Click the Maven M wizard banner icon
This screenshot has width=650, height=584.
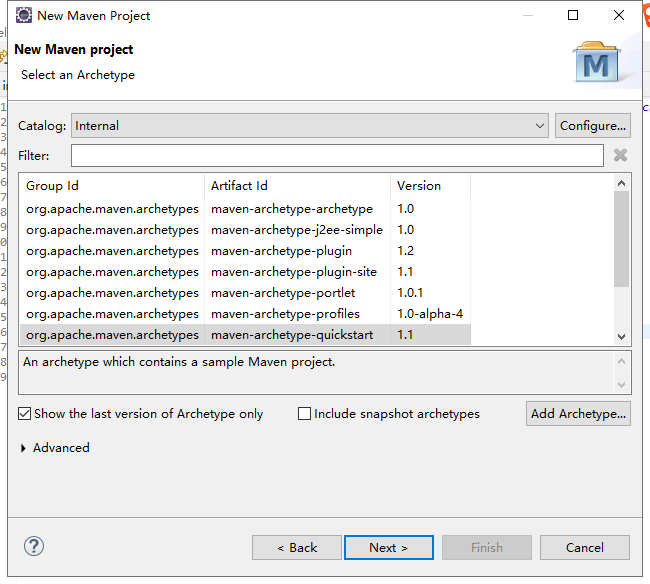(x=597, y=61)
